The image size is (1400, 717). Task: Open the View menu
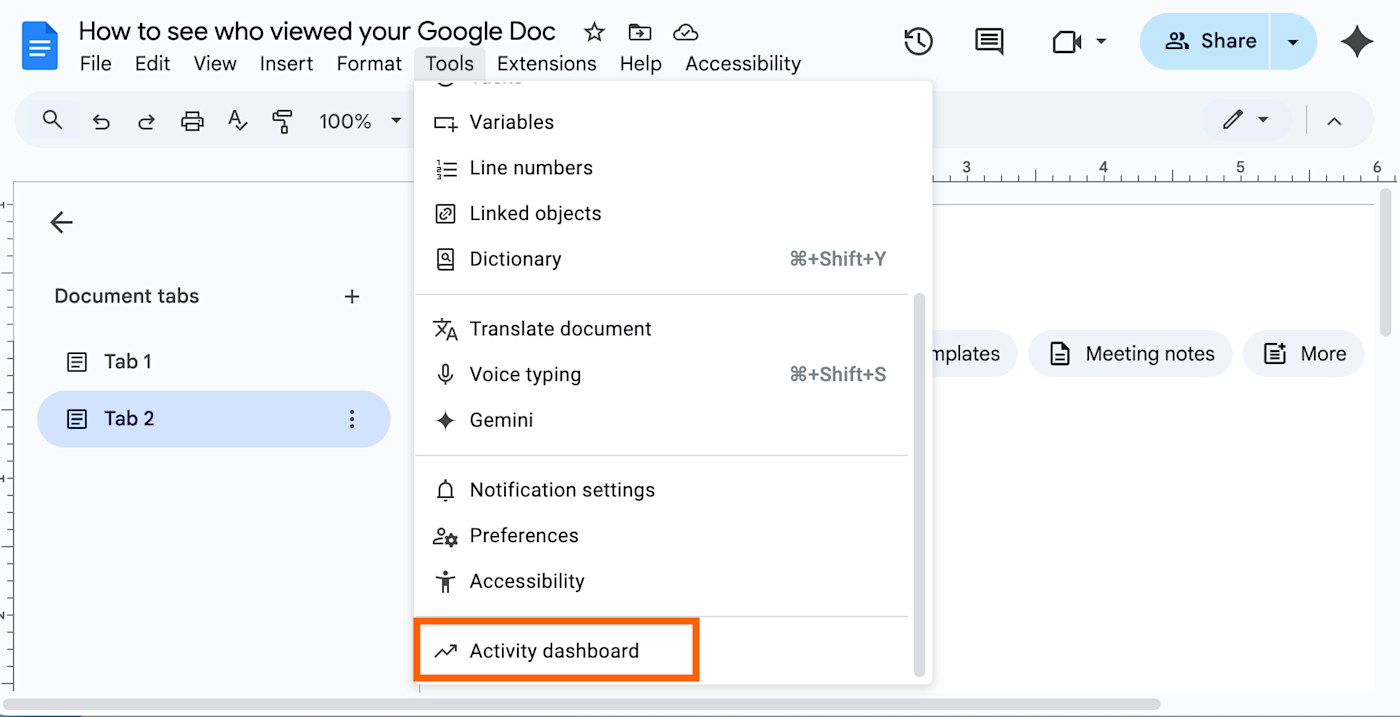point(215,63)
